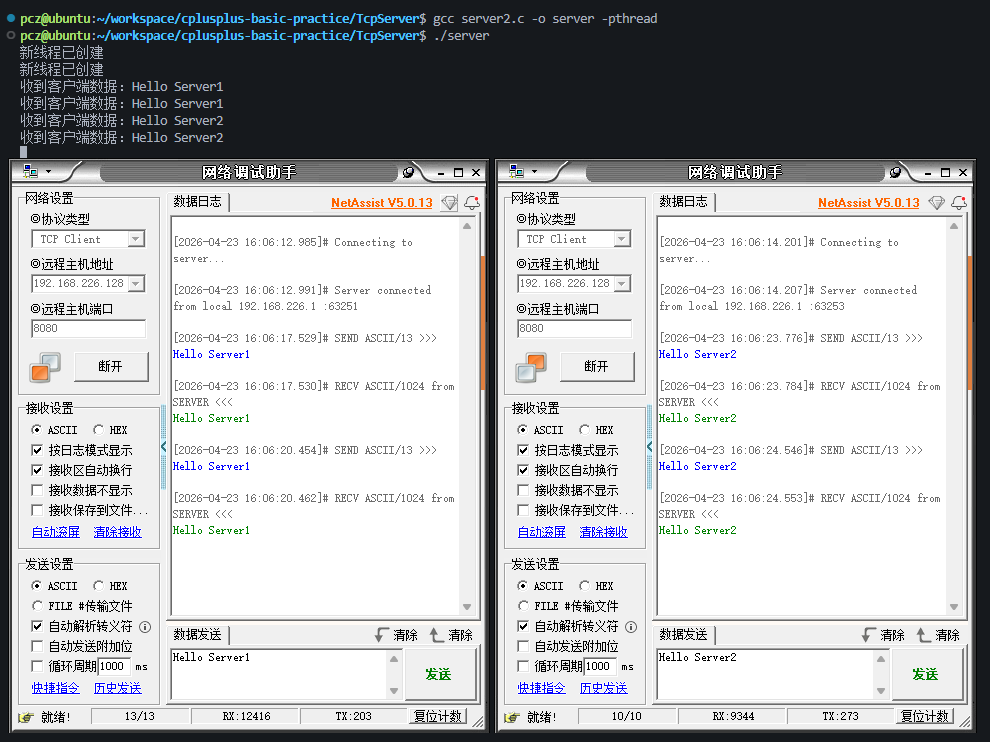Click the 发送 button in left window
Image resolution: width=990 pixels, height=742 pixels.
439,674
